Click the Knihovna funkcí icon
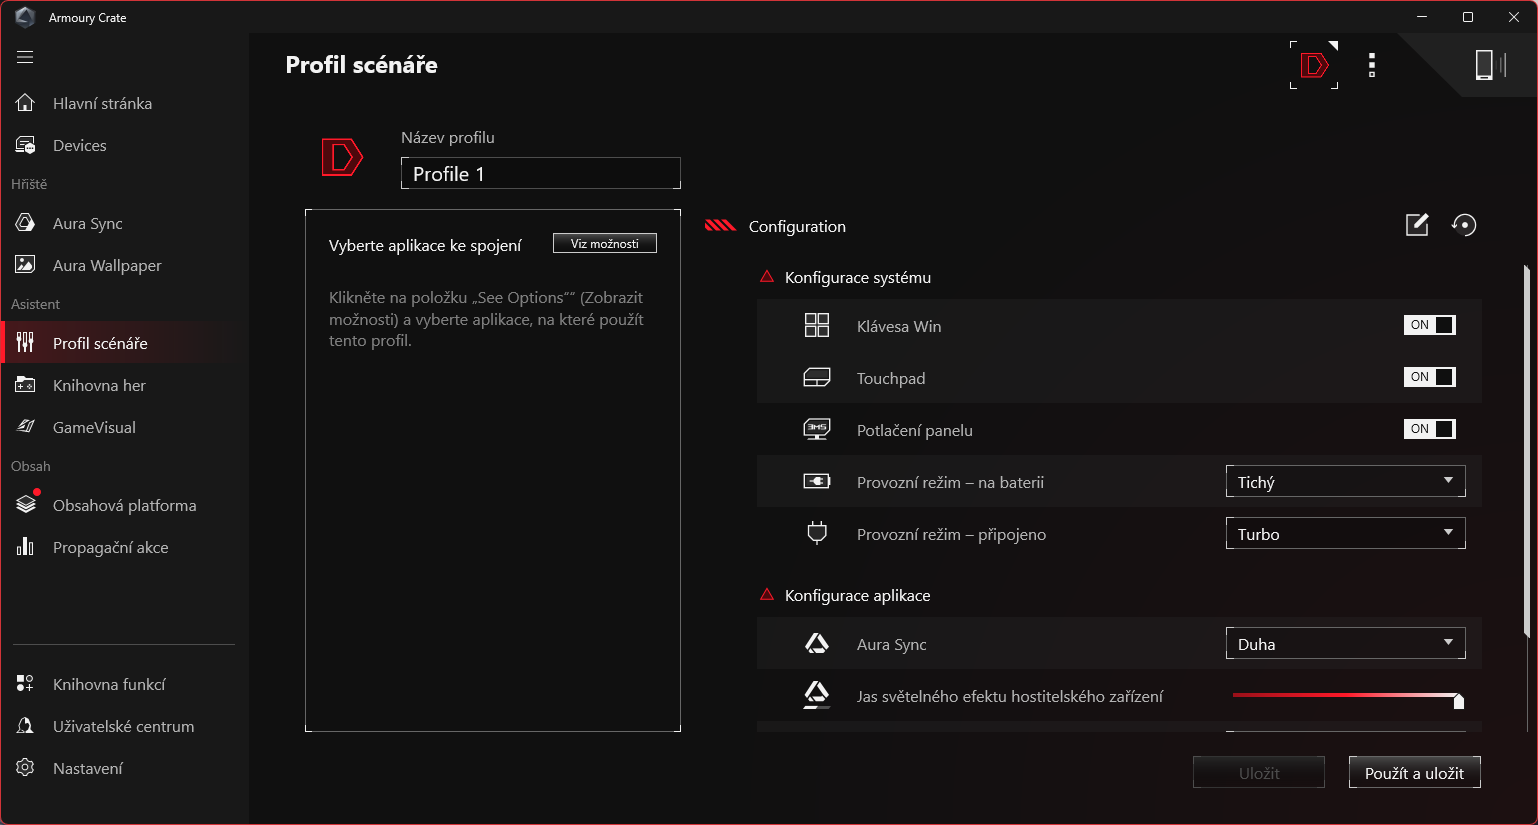 point(26,684)
